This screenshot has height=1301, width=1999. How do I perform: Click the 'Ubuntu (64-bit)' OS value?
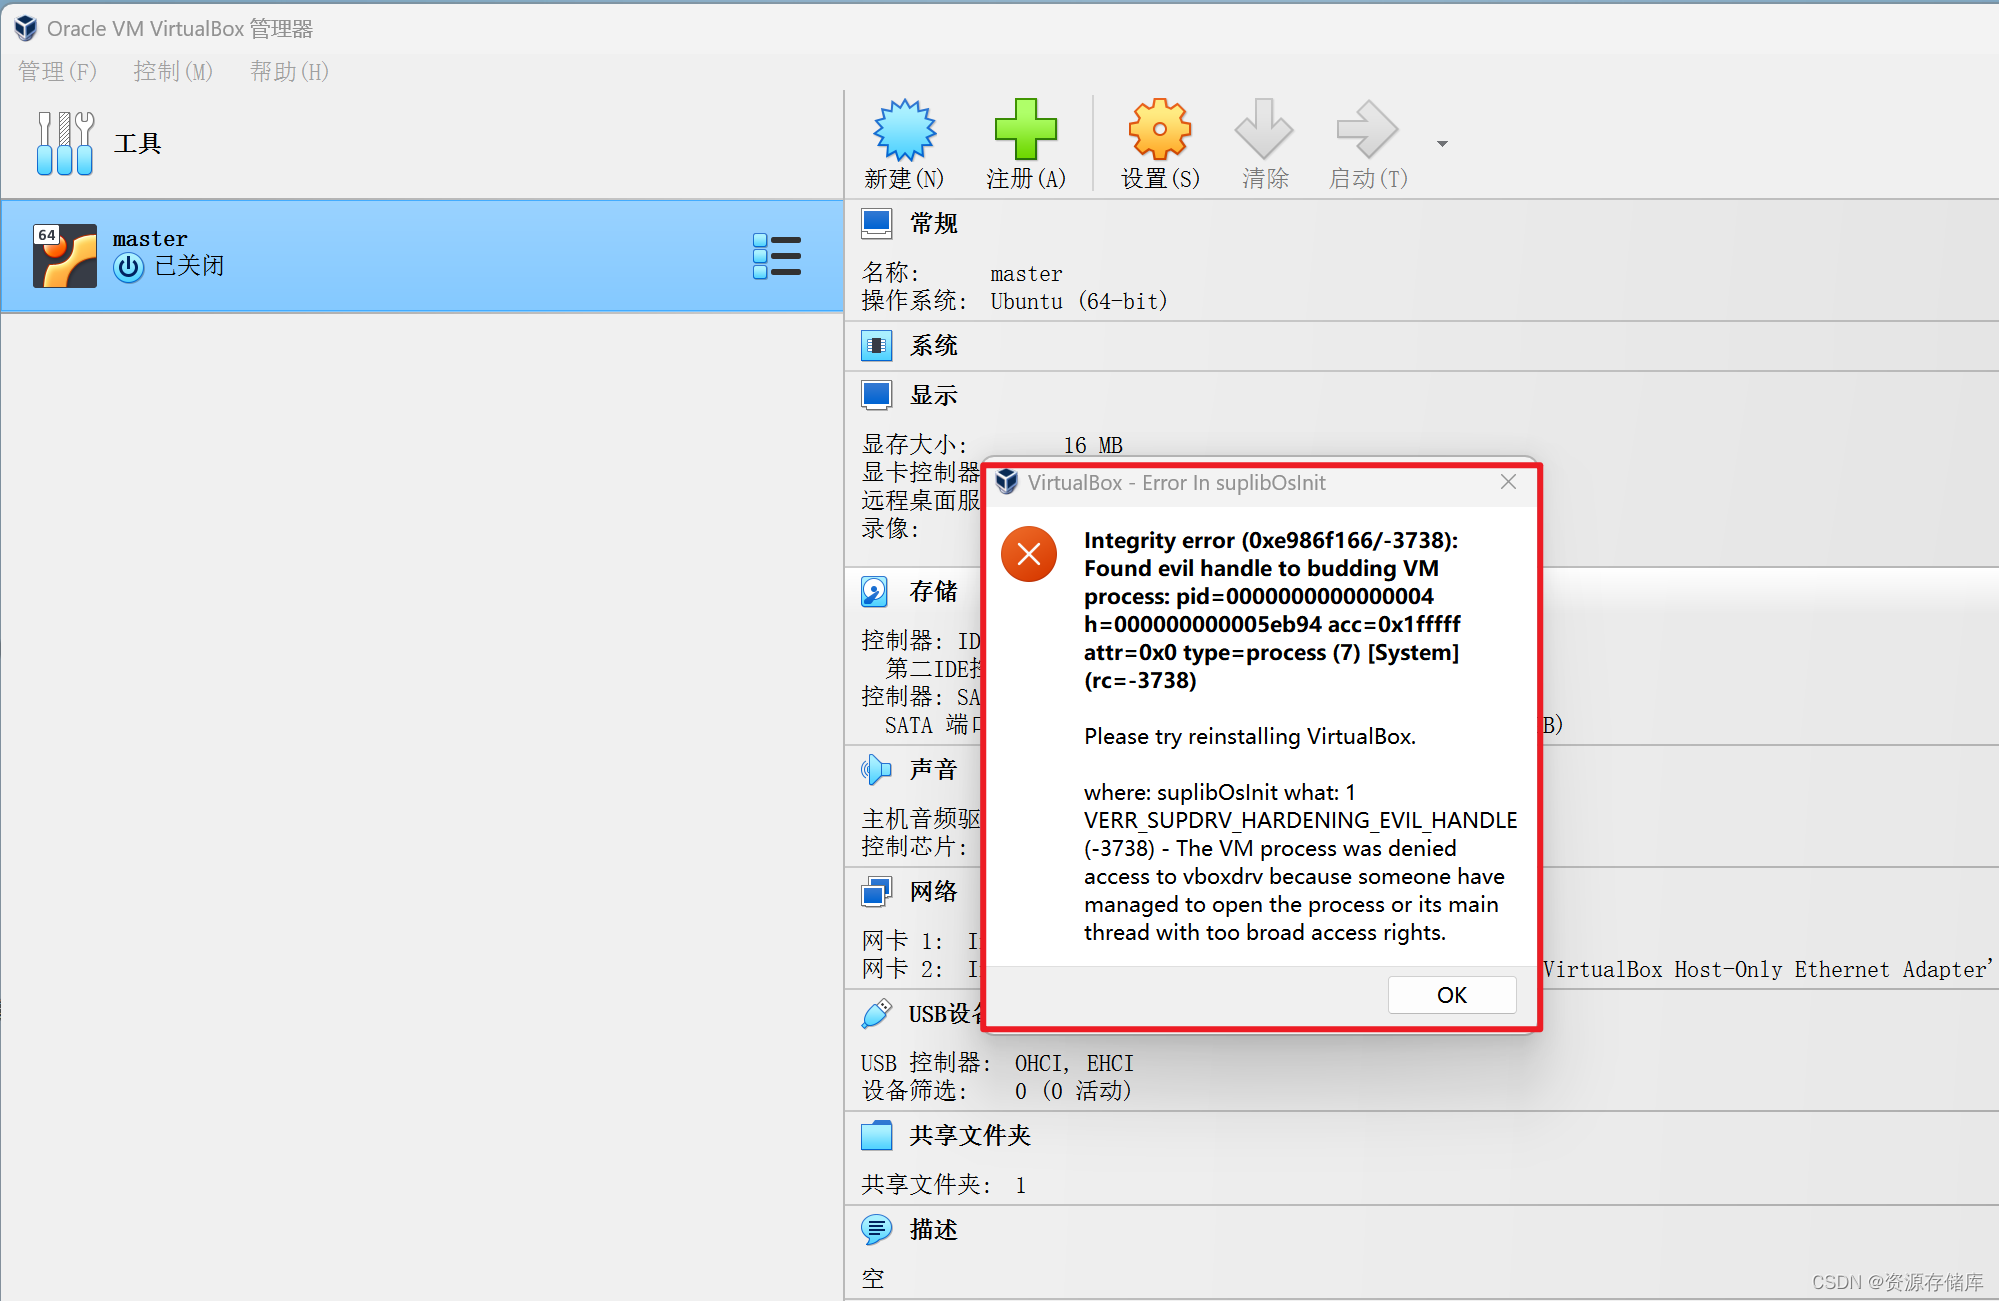pyautogui.click(x=1079, y=301)
